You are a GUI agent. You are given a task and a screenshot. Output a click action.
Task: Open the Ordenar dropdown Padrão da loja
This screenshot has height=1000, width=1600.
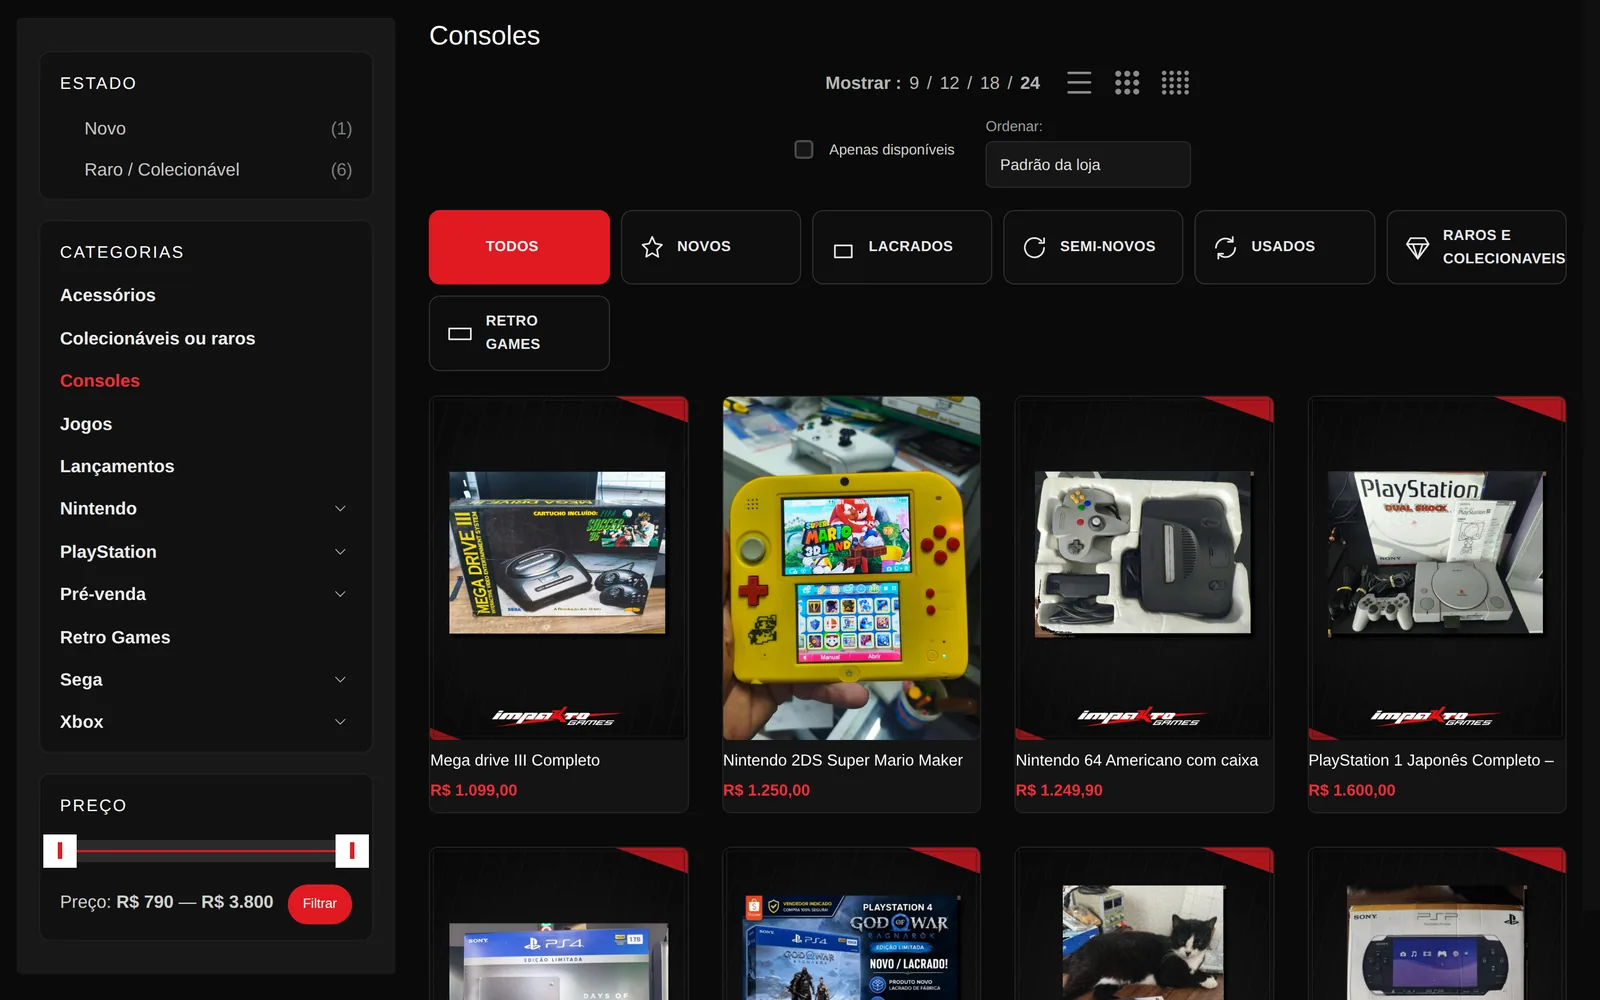click(x=1088, y=164)
